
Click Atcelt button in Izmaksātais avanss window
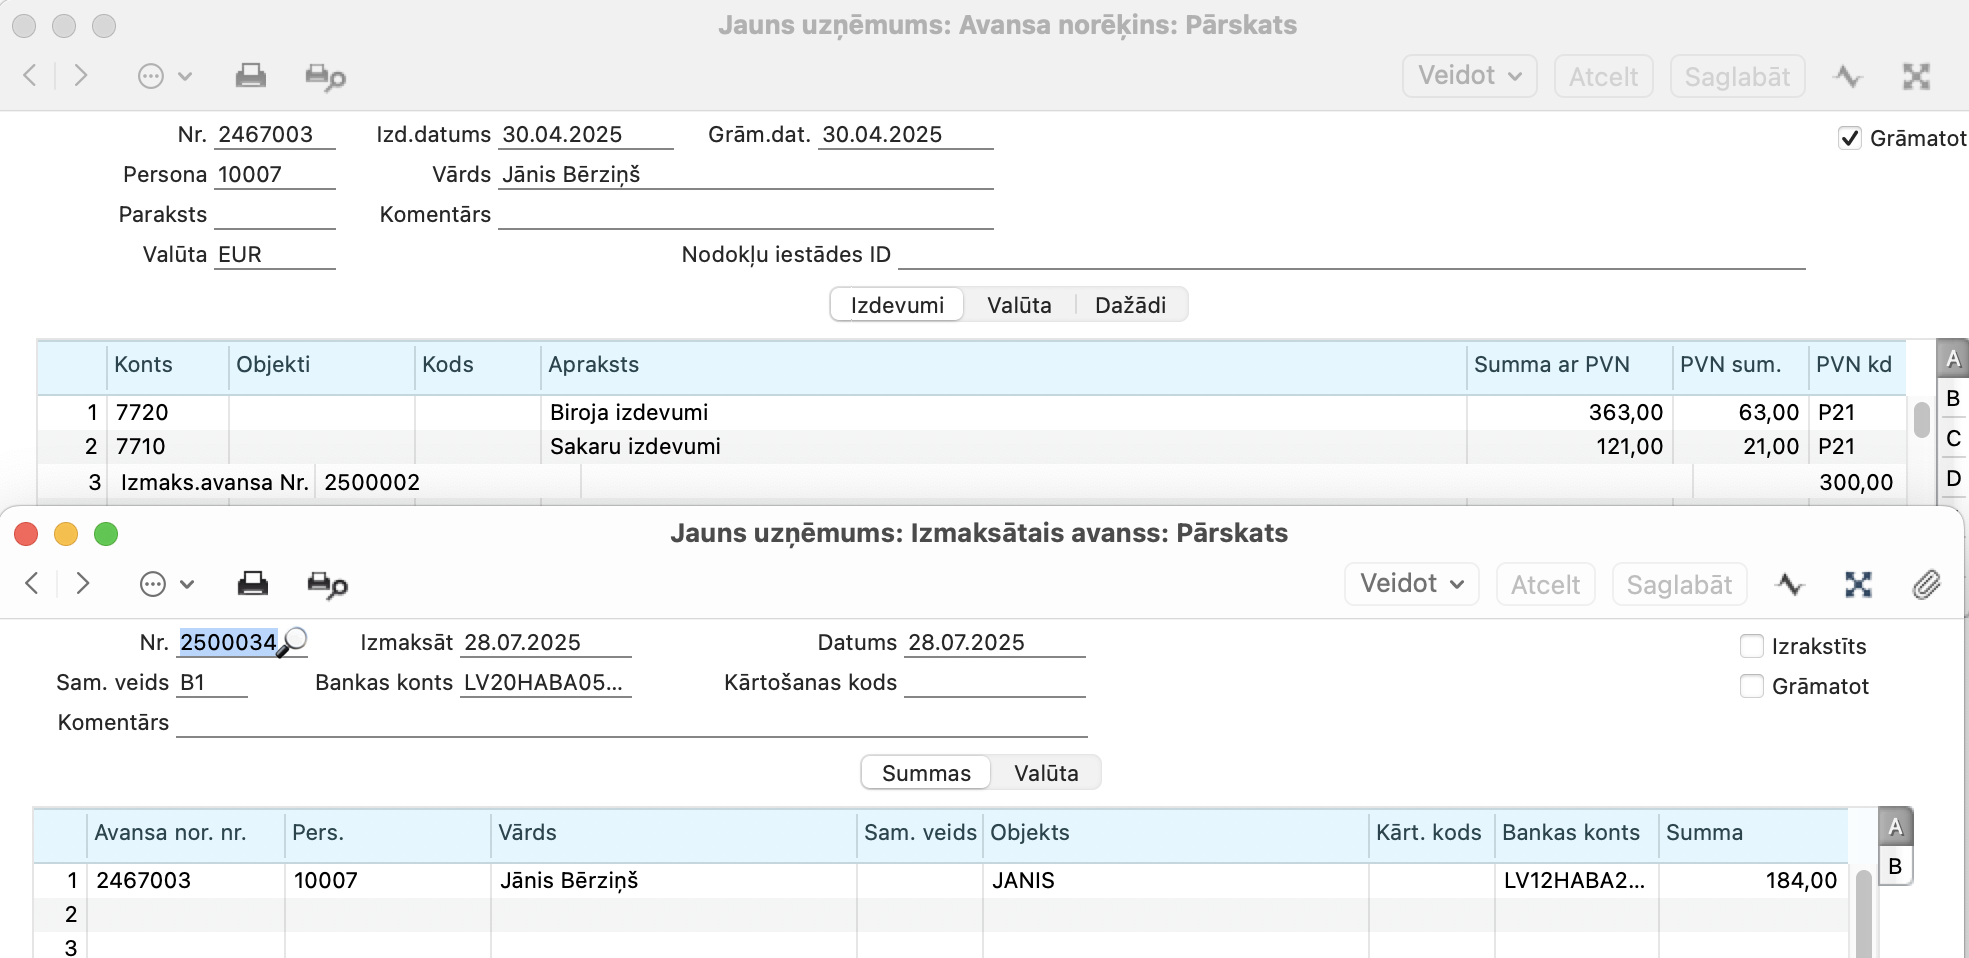click(1545, 584)
